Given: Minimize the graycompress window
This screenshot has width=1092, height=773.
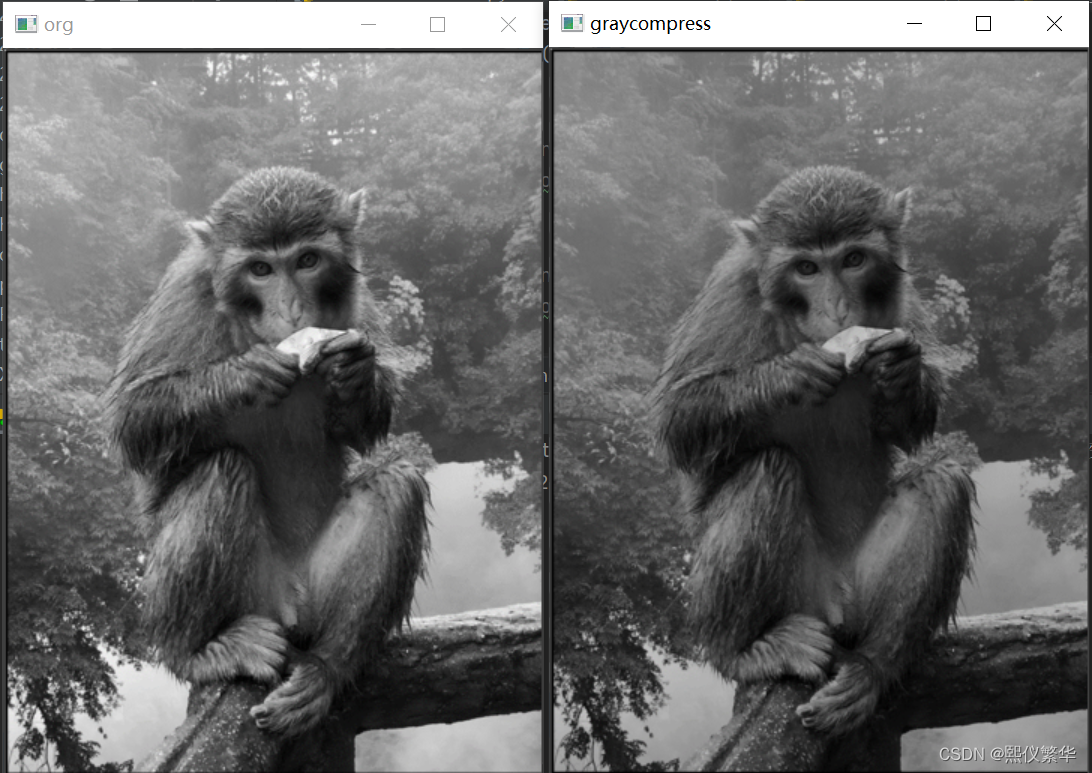Looking at the screenshot, I should 914,24.
